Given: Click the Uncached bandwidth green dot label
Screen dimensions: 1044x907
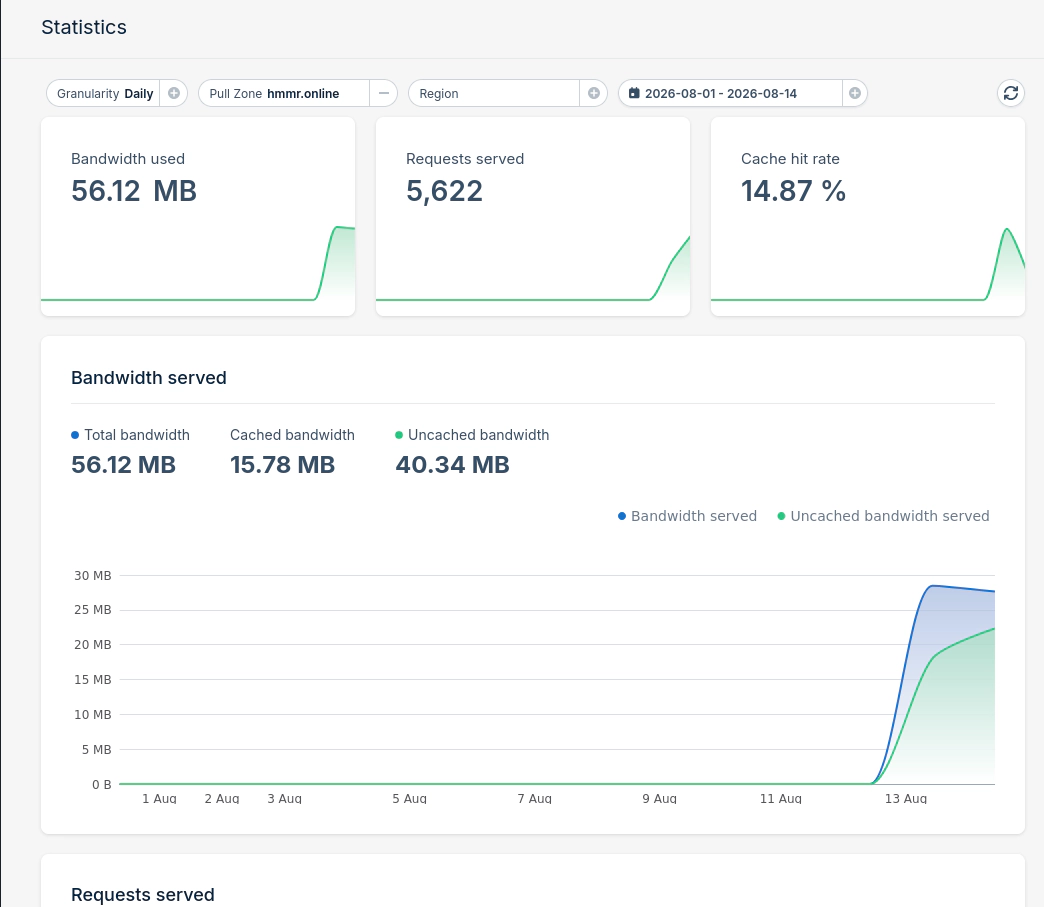Looking at the screenshot, I should (472, 435).
